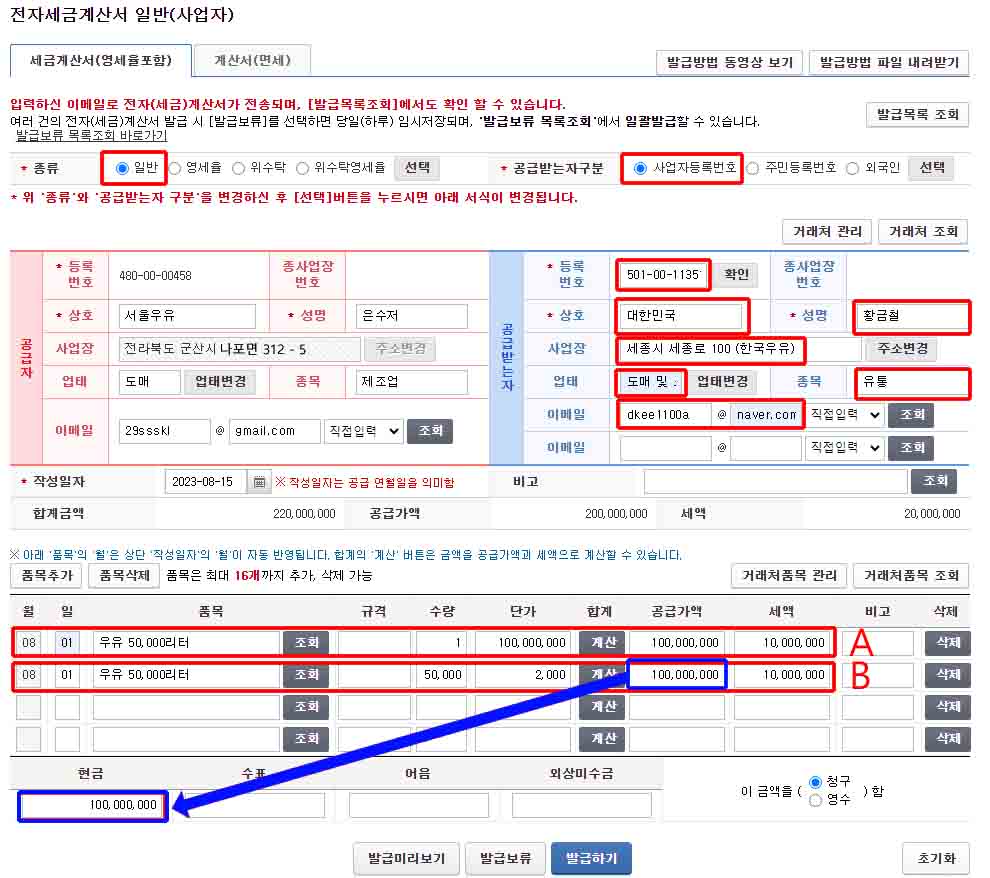Click recipient 주소변경 button
990x878 pixels.
coord(903,349)
